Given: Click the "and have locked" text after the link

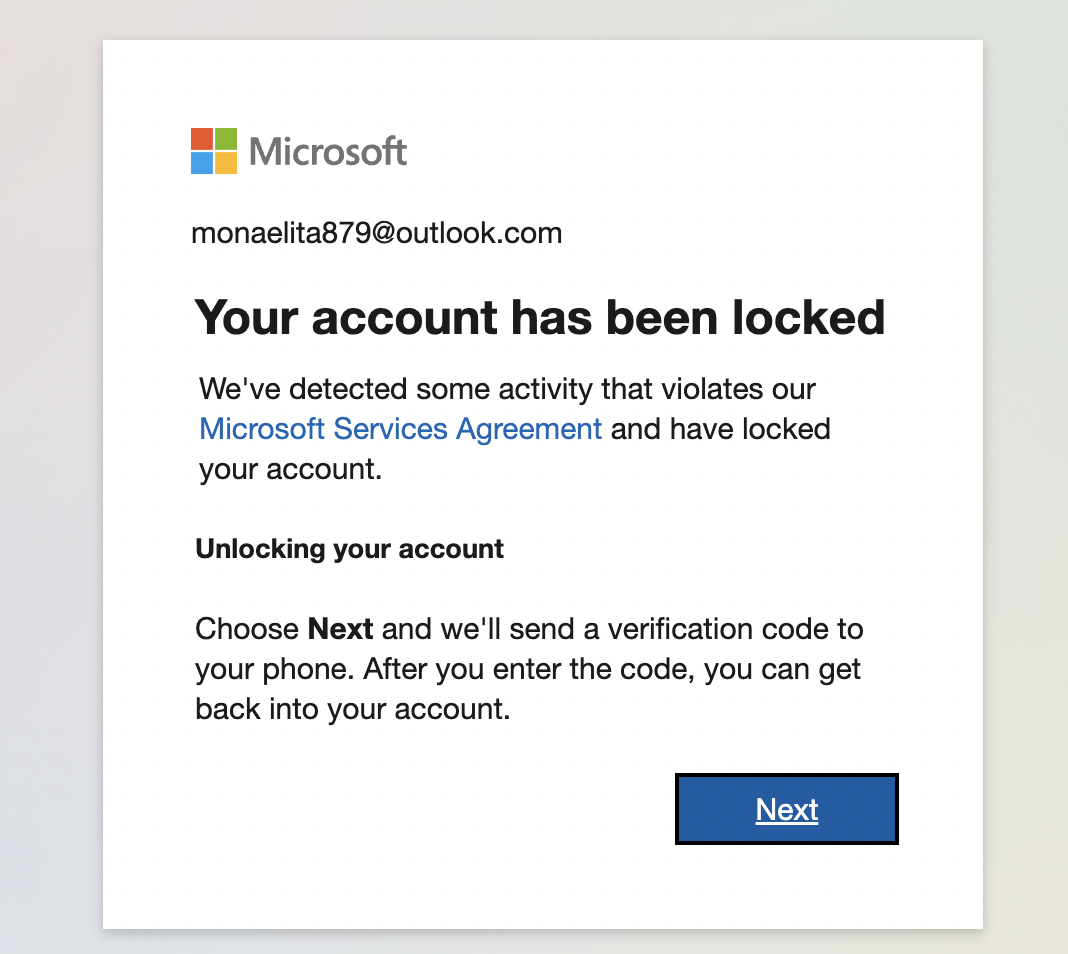Looking at the screenshot, I should coord(720,429).
